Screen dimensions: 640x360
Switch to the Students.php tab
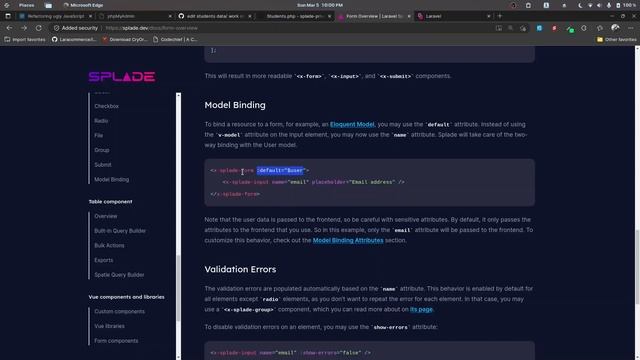click(294, 16)
